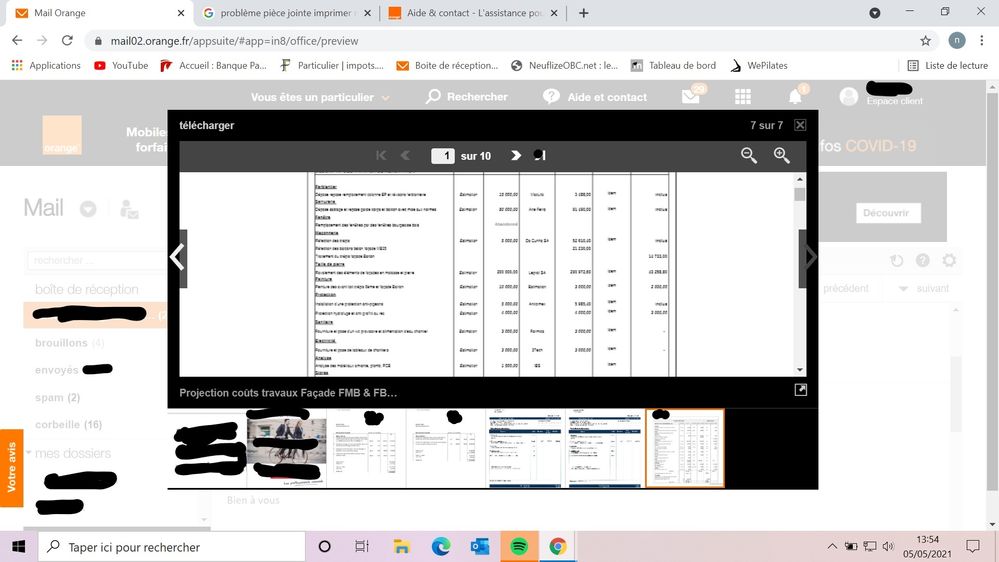
Task: Select the last highlighted attachment thumbnail
Action: pyautogui.click(x=685, y=448)
